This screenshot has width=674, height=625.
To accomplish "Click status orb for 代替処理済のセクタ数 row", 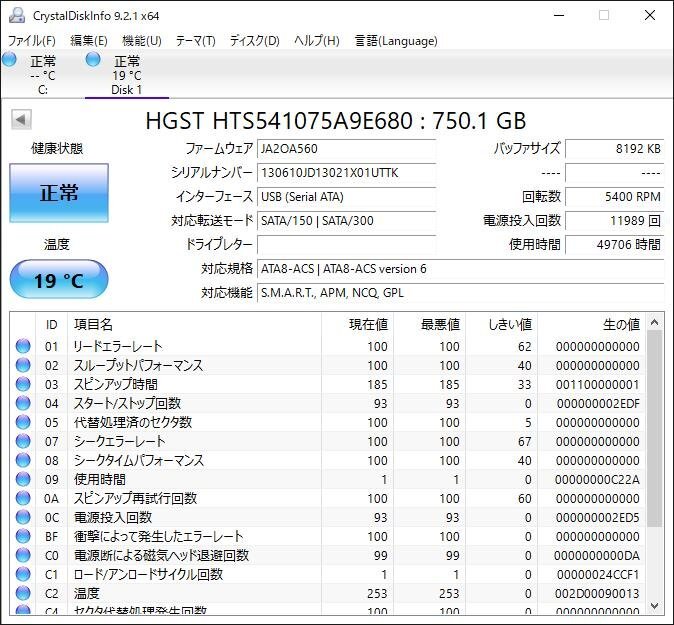I will coord(23,423).
